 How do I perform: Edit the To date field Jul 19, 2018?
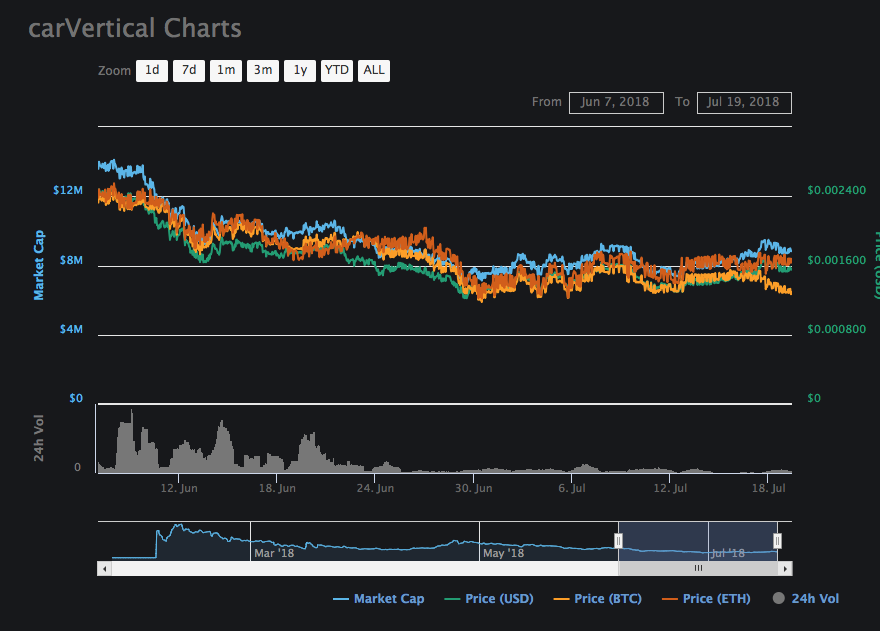[x=744, y=103]
